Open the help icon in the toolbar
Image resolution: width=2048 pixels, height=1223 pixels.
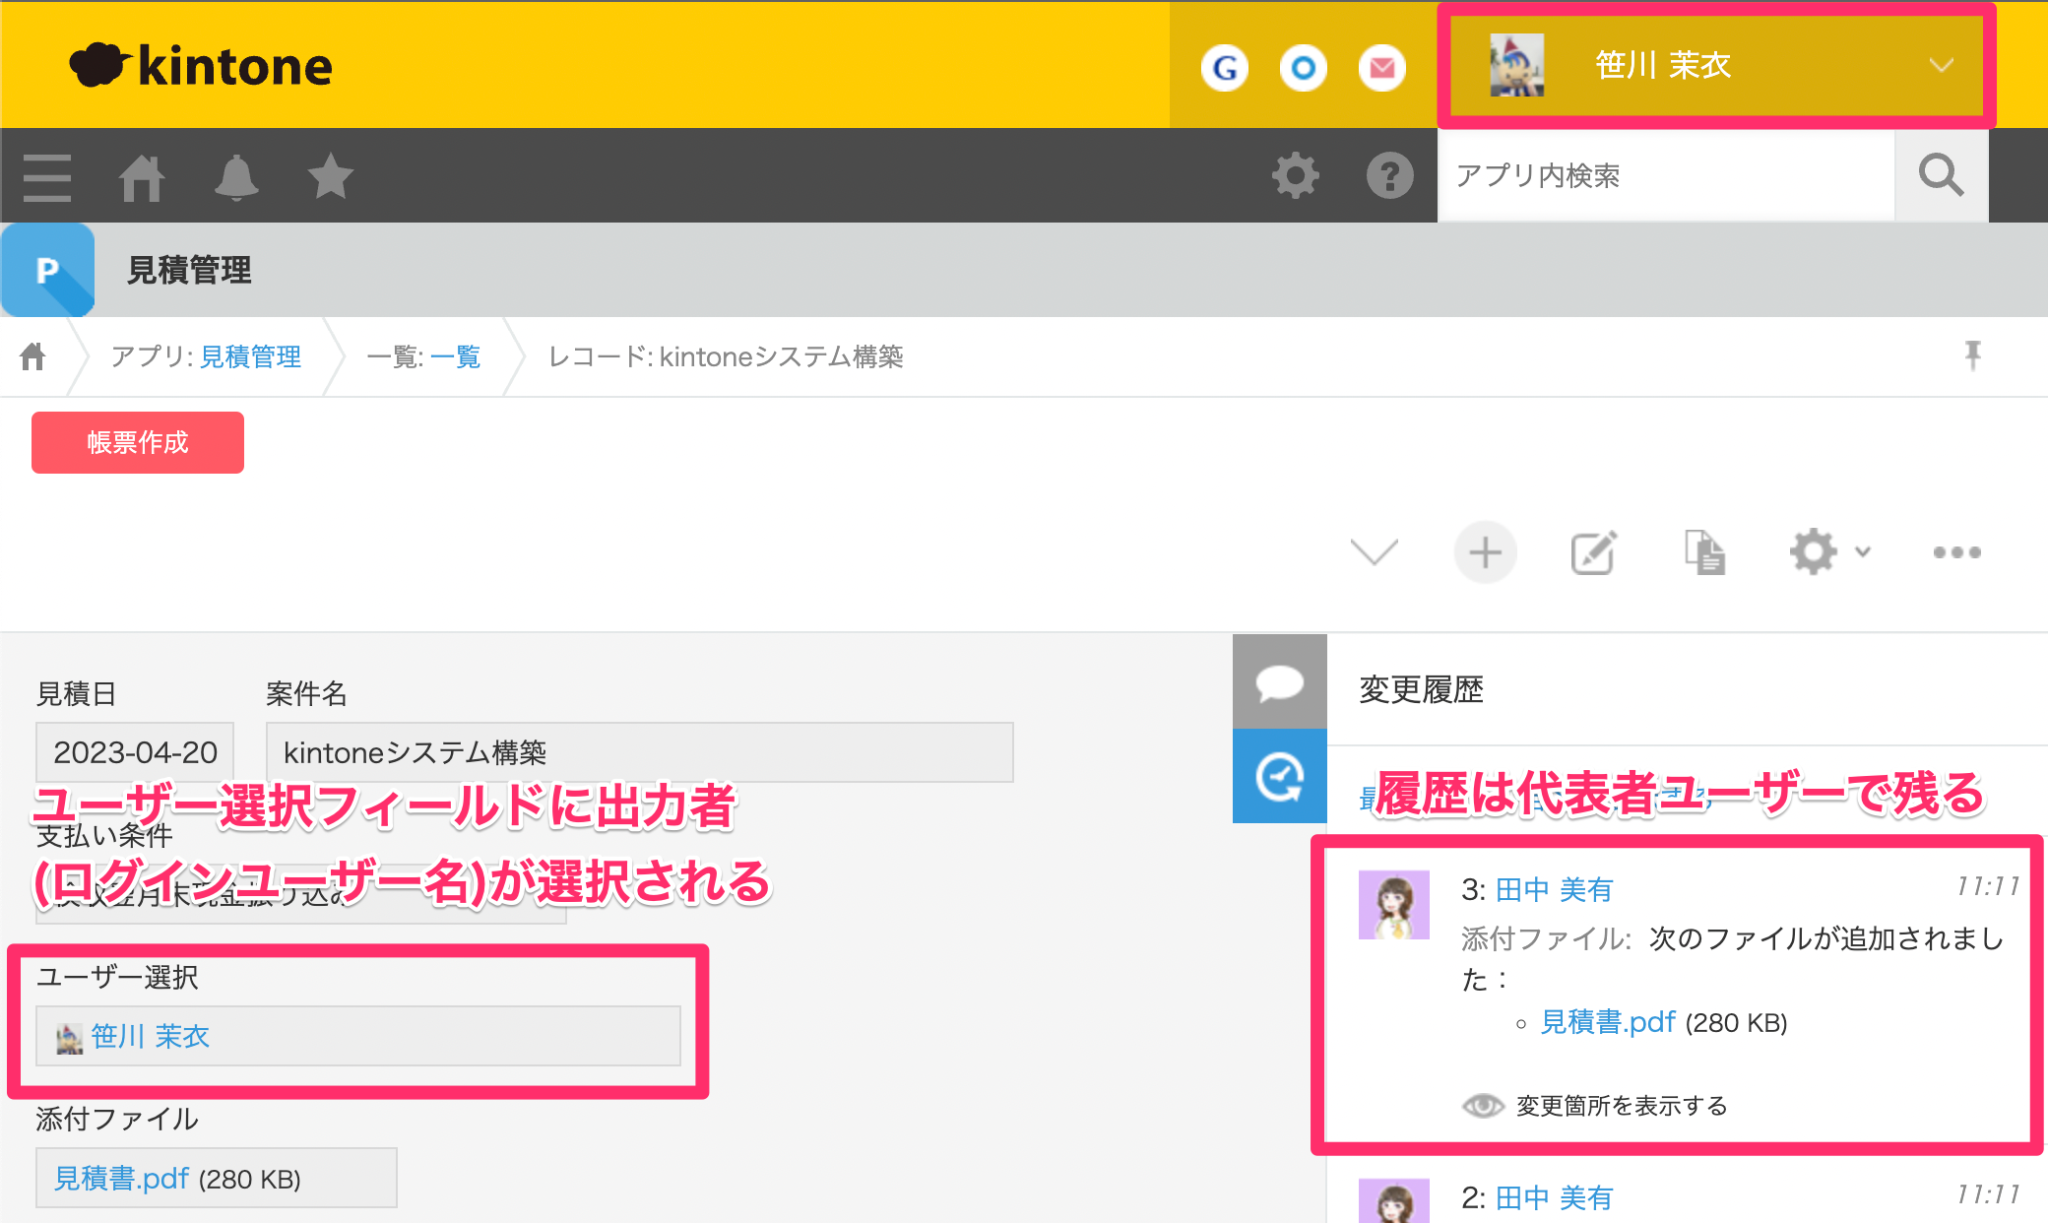[x=1389, y=176]
